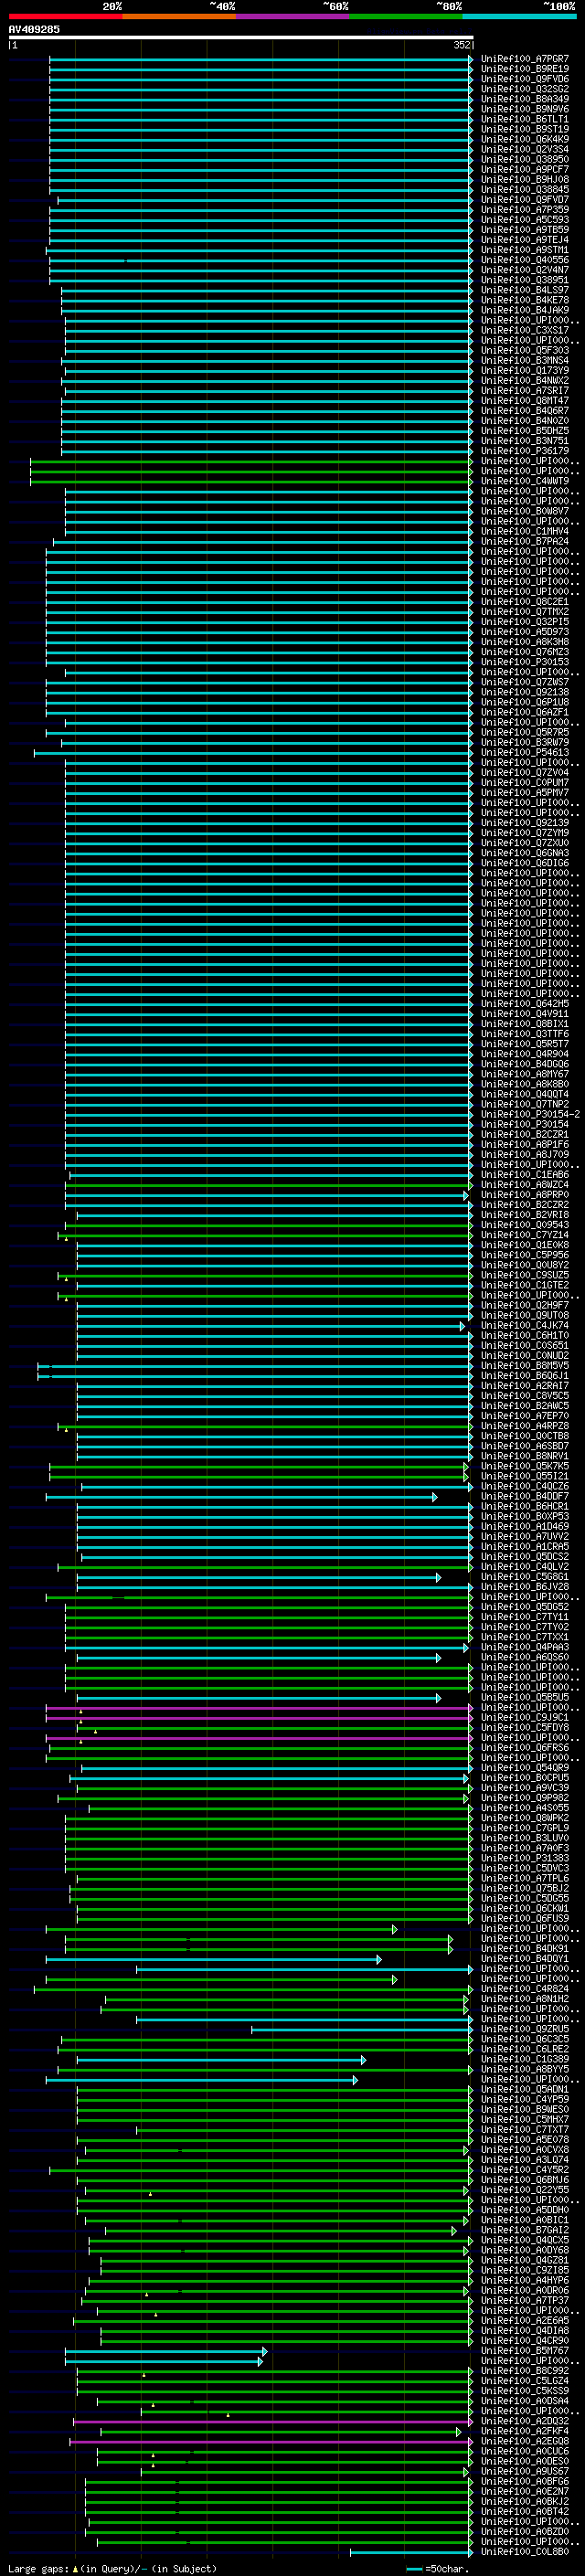The width and height of the screenshot is (585, 2576).
Task: Select hit UniRef100_A7PGR7
Action: (x=525, y=59)
